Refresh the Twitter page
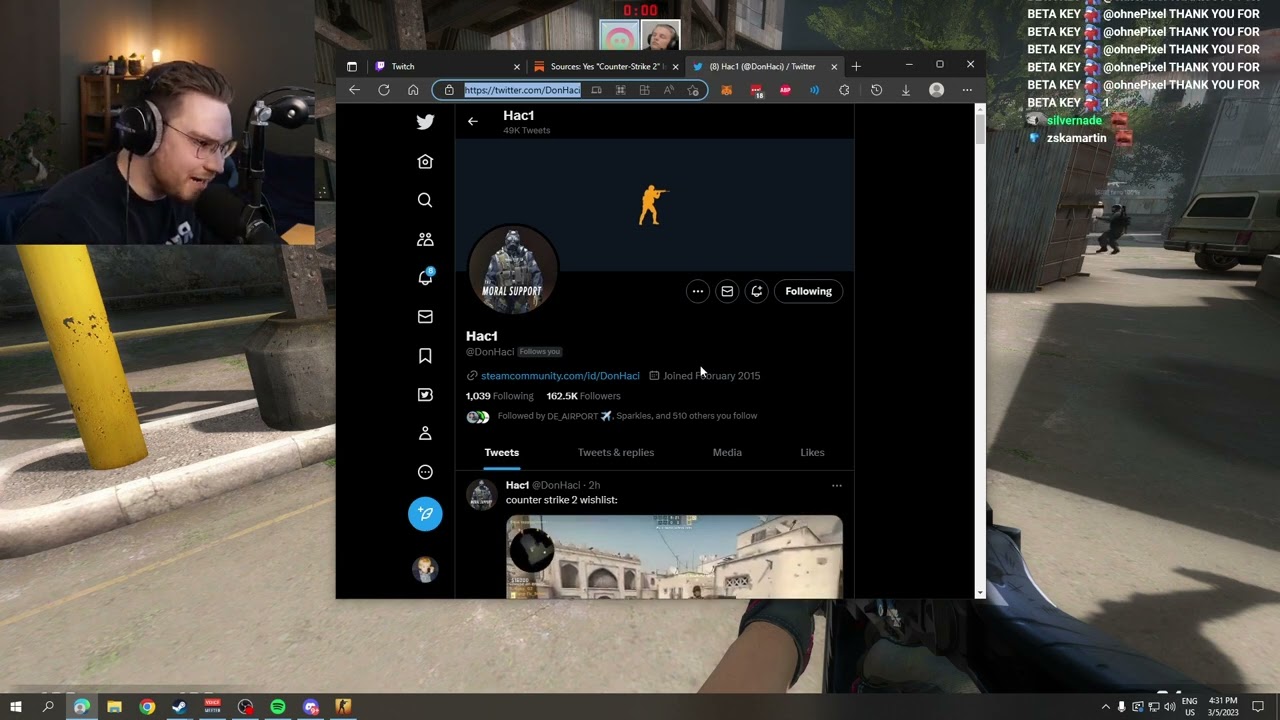 pos(384,90)
